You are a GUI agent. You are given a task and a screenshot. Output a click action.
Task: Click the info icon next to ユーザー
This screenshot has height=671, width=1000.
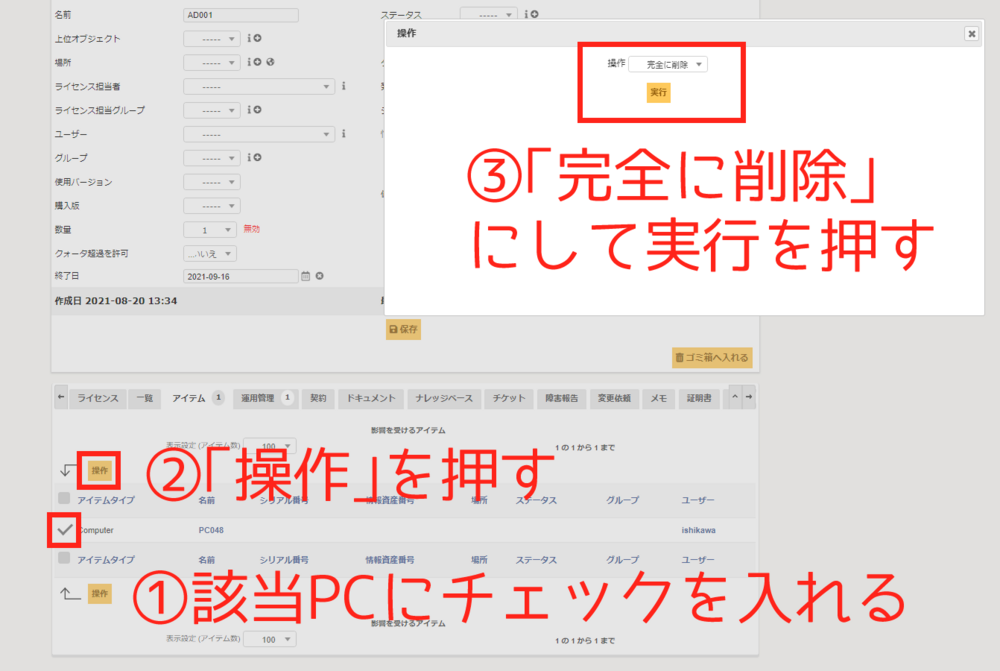point(344,134)
